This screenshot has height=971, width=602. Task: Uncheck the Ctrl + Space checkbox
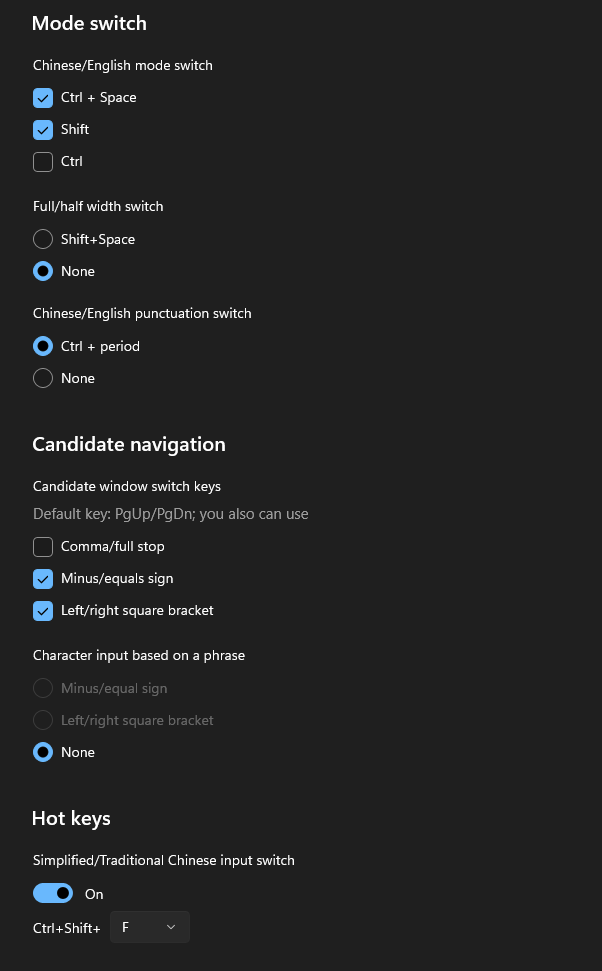[x=42, y=97]
